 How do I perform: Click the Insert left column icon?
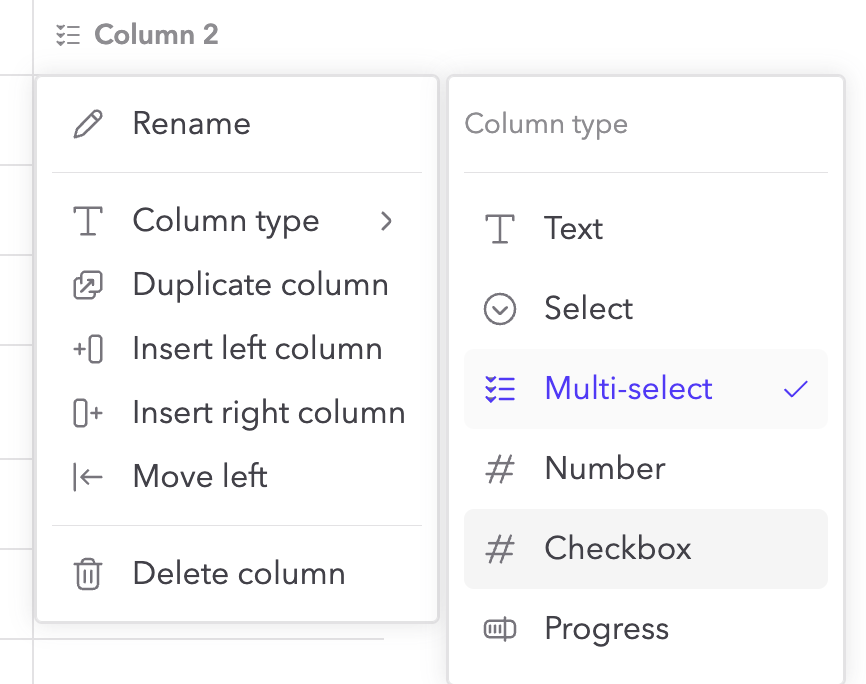pyautogui.click(x=89, y=349)
